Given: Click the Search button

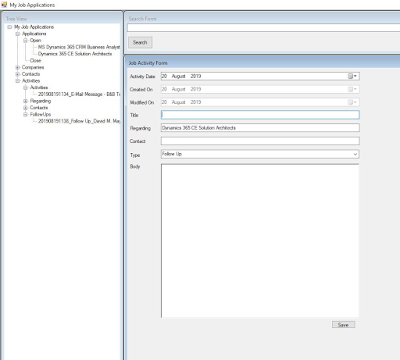Looking at the screenshot, I should [140, 43].
